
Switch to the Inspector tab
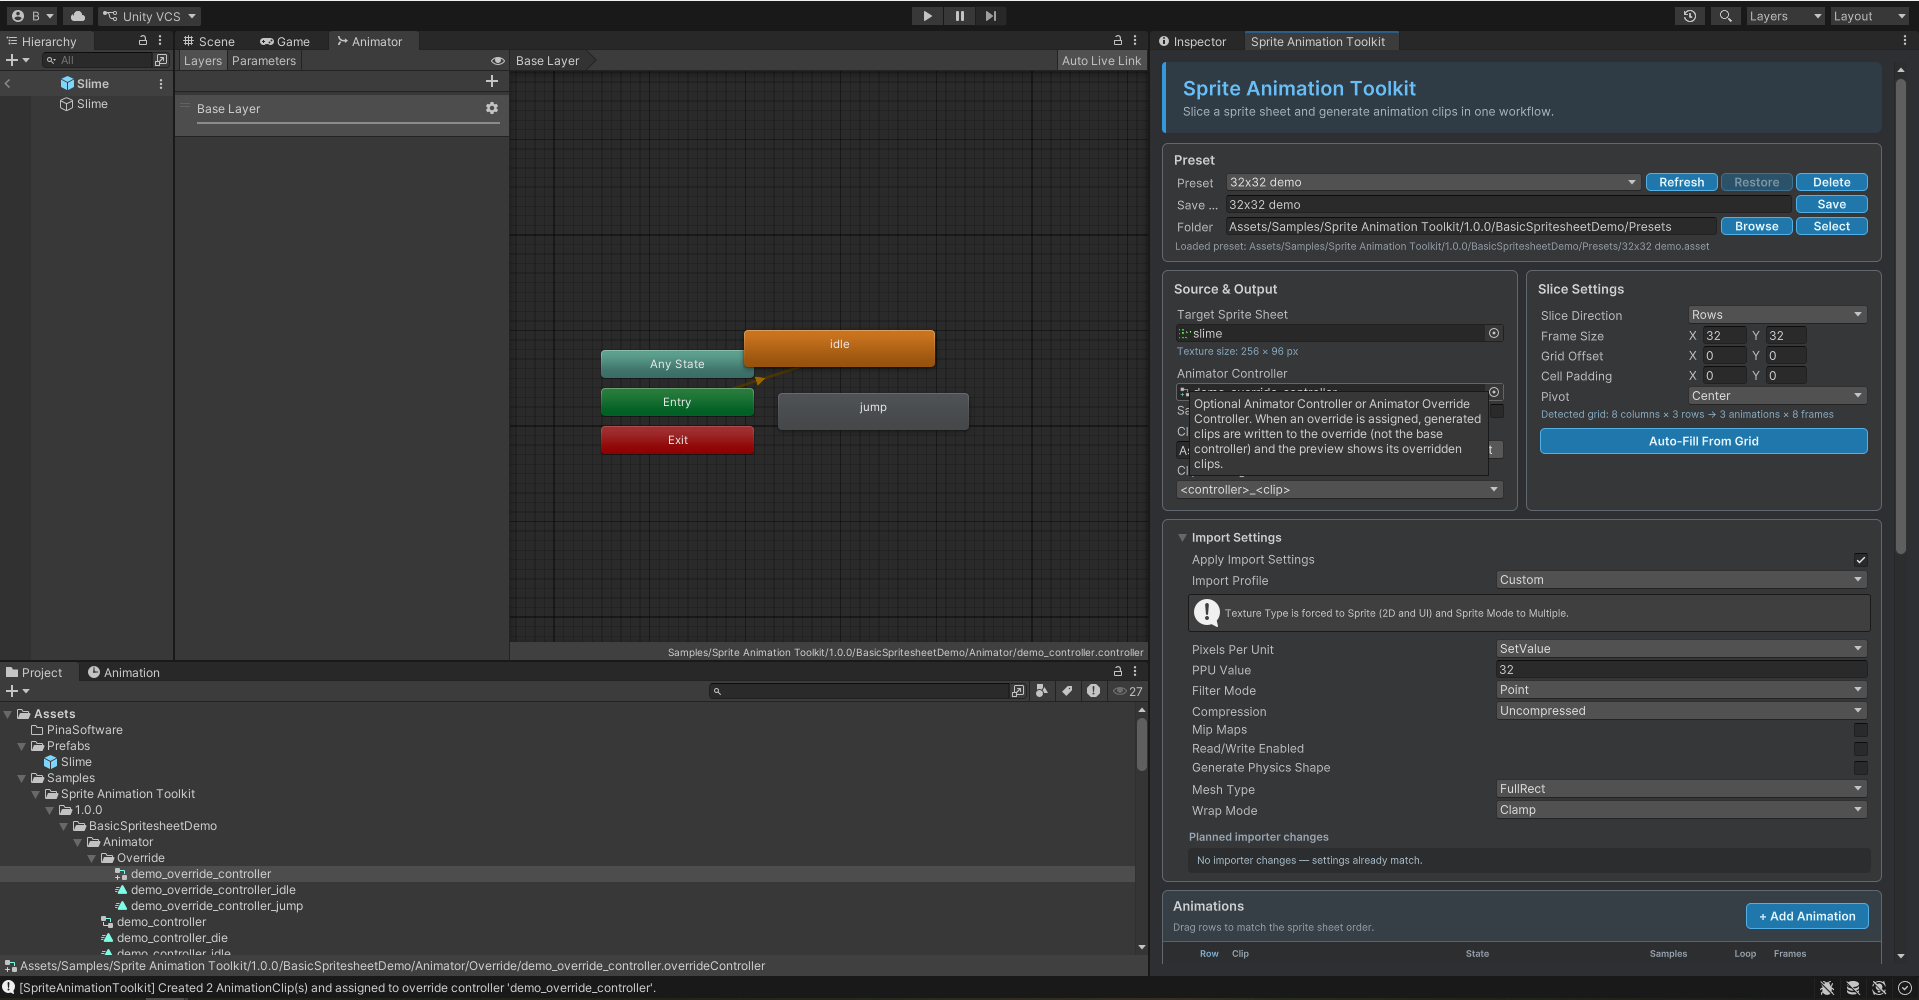[x=1193, y=41]
